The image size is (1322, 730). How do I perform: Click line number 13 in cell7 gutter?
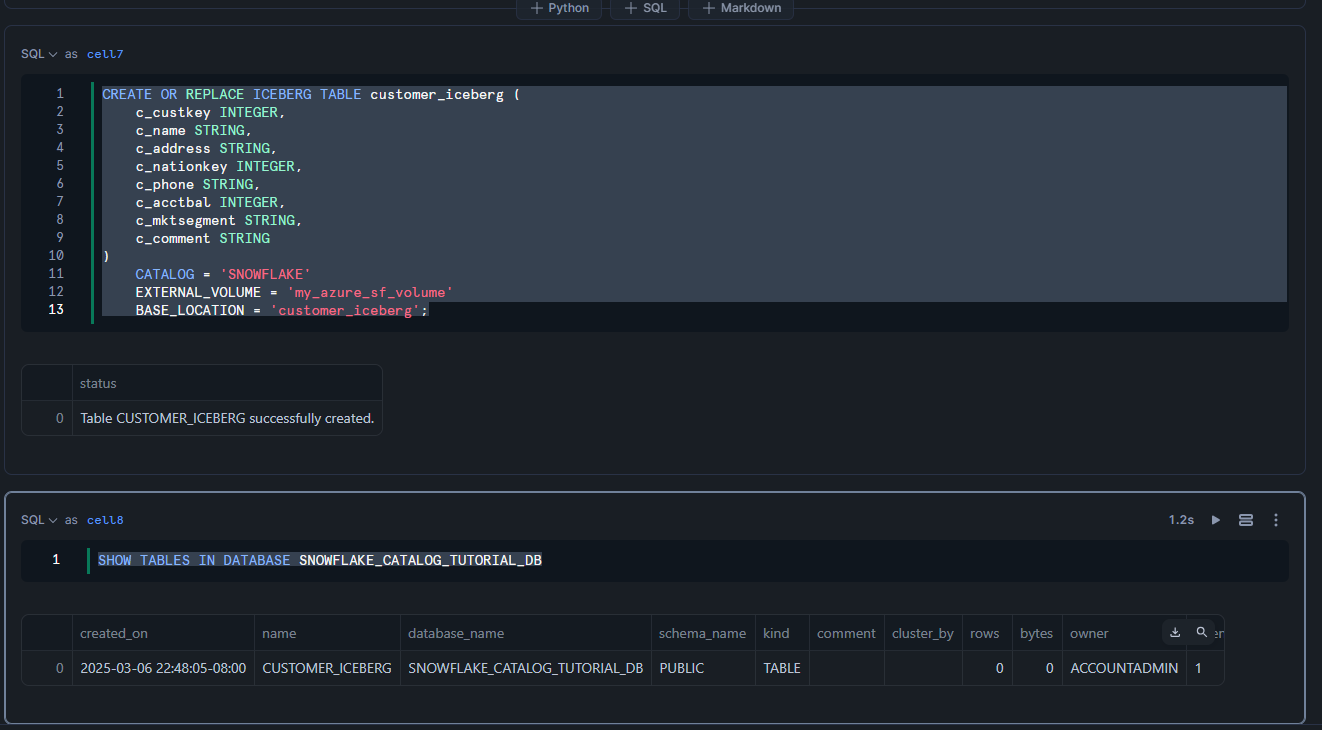pyautogui.click(x=56, y=310)
